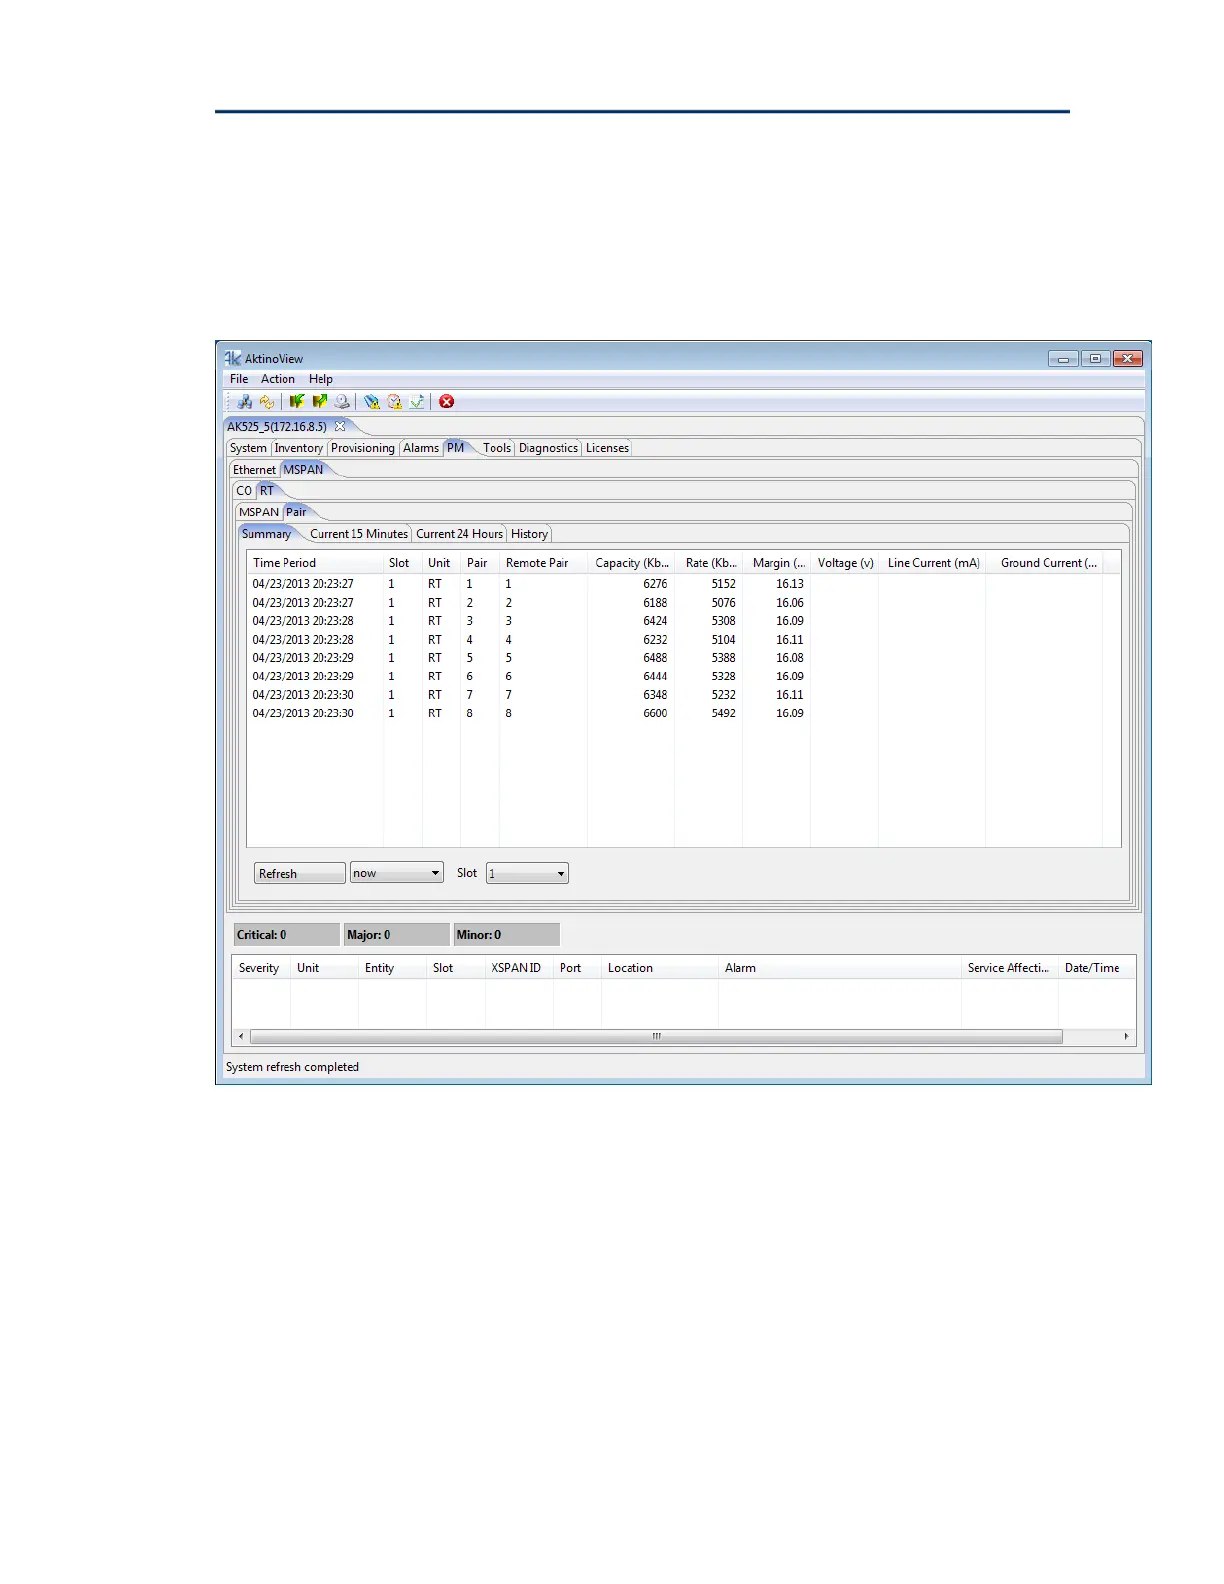Open the Help menu
The image size is (1224, 1584).
point(321,379)
